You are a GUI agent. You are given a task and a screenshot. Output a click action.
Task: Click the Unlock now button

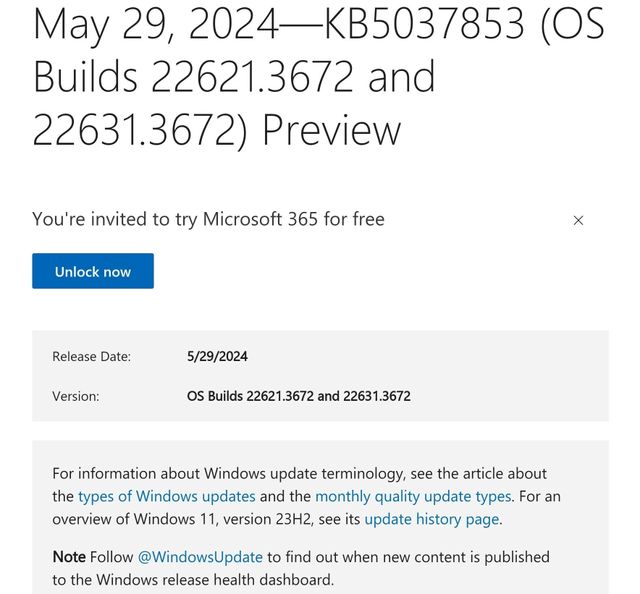click(93, 271)
